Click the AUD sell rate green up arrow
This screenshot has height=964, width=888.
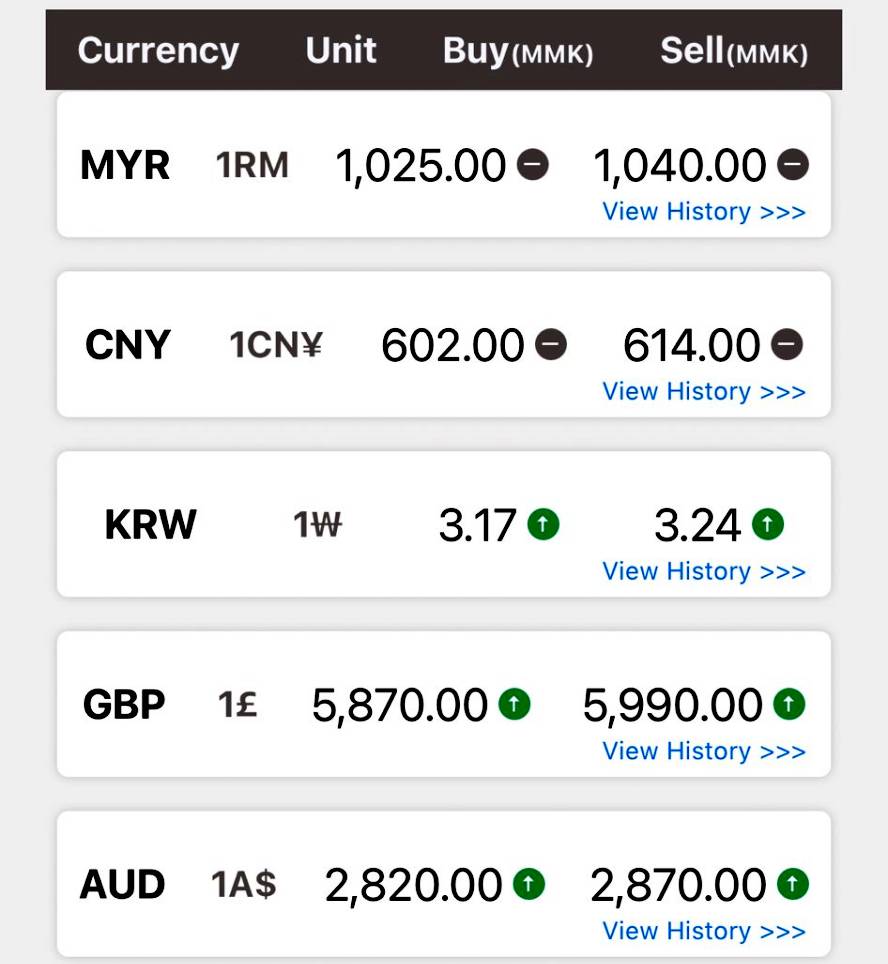coord(792,884)
